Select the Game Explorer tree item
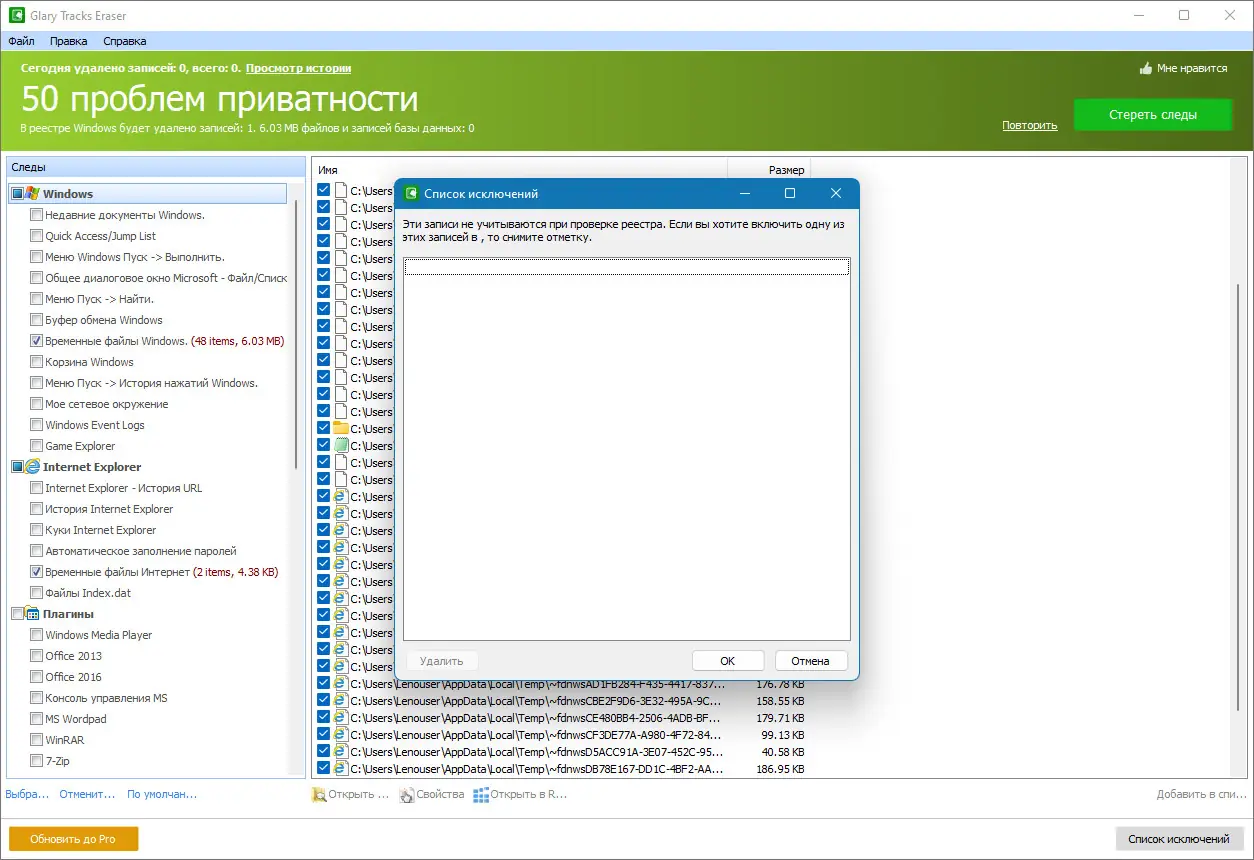Screen dimensions: 1254x860 80,446
